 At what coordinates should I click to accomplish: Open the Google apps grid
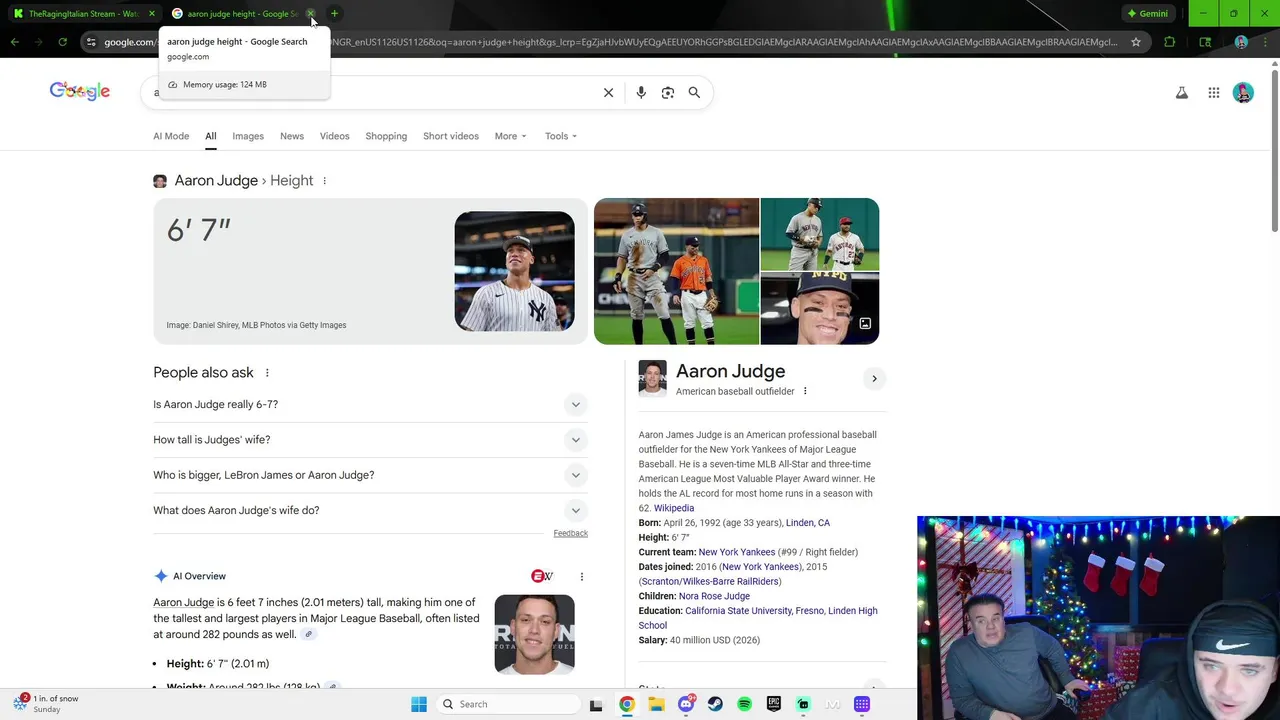point(1214,93)
